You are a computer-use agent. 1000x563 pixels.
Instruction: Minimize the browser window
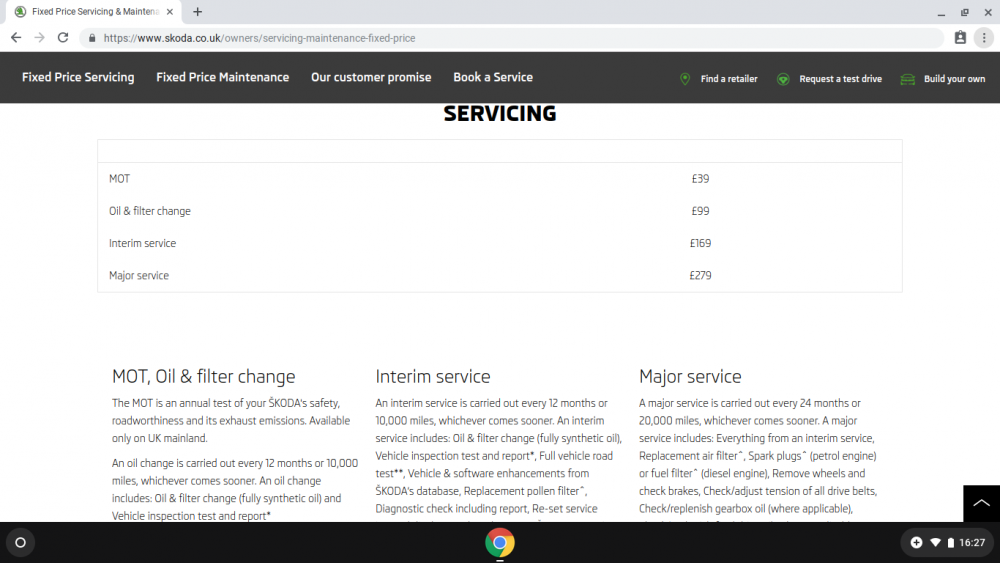point(941,12)
